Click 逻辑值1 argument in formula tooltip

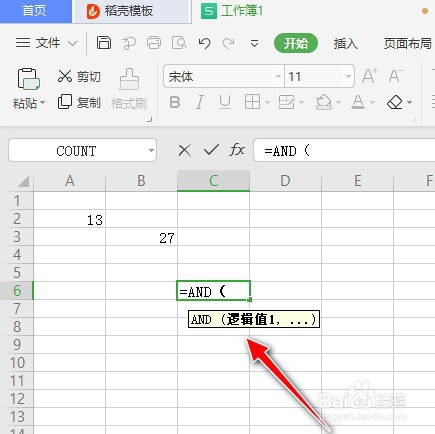251,319
